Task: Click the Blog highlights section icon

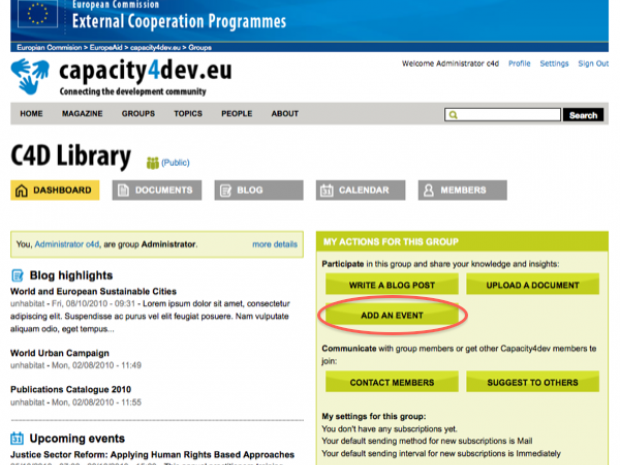Action: click(17, 275)
